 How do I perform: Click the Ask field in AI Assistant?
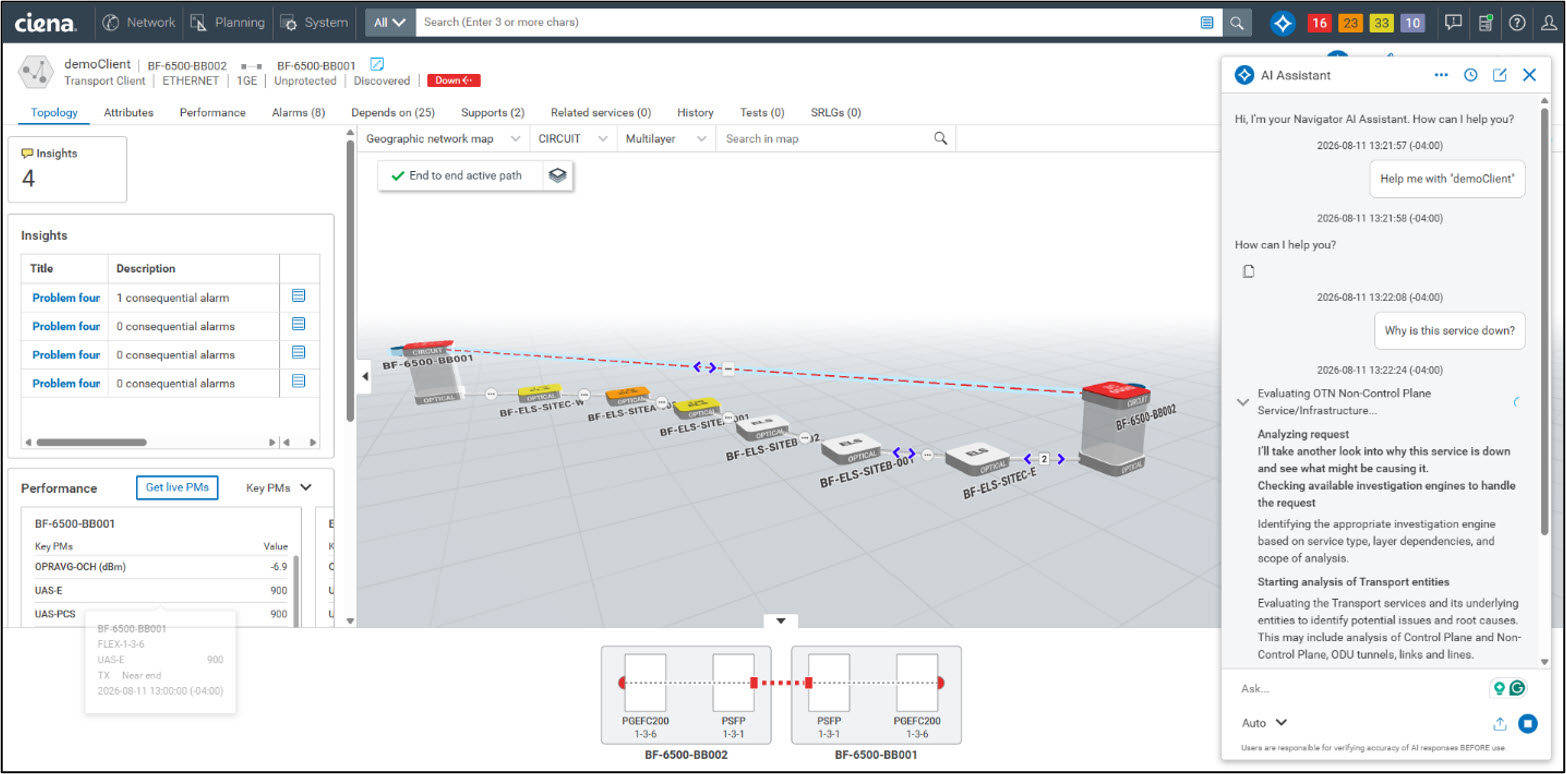[x=1362, y=688]
